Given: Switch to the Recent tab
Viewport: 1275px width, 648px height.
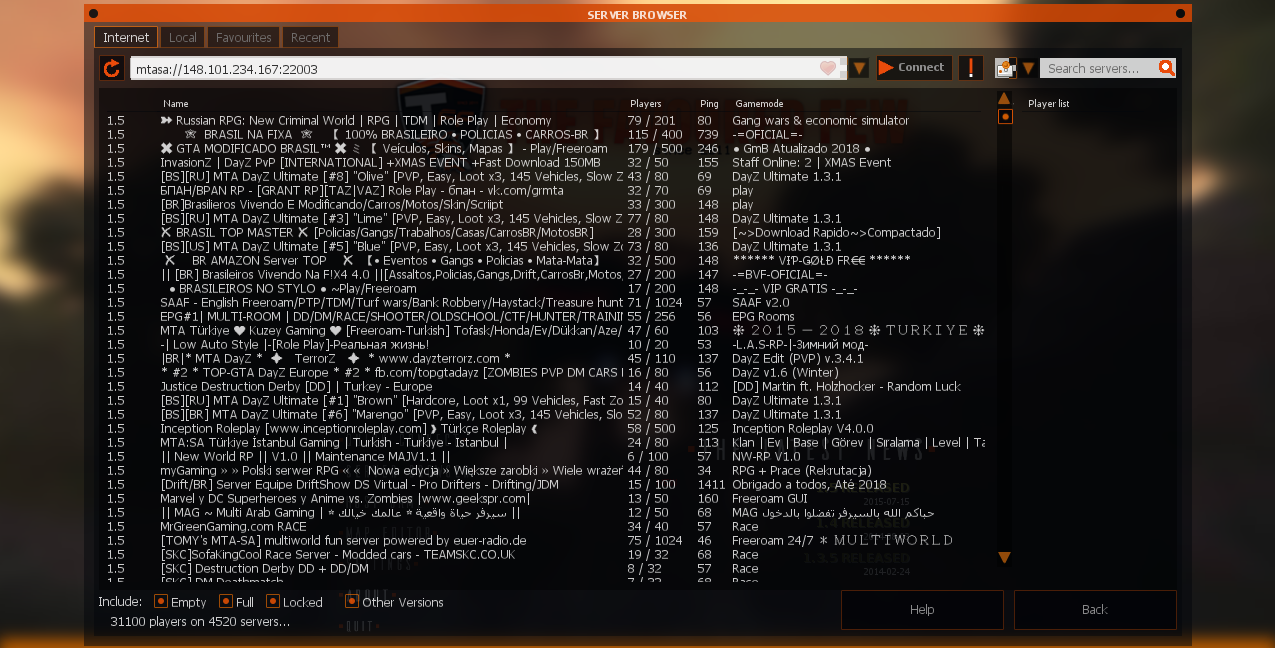Looking at the screenshot, I should pos(311,37).
